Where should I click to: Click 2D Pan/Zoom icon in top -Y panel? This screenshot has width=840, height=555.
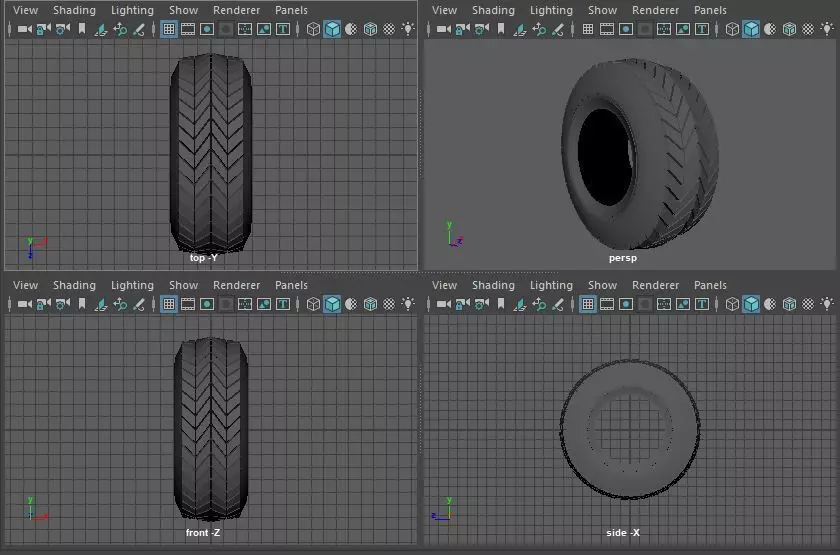[x=120, y=29]
